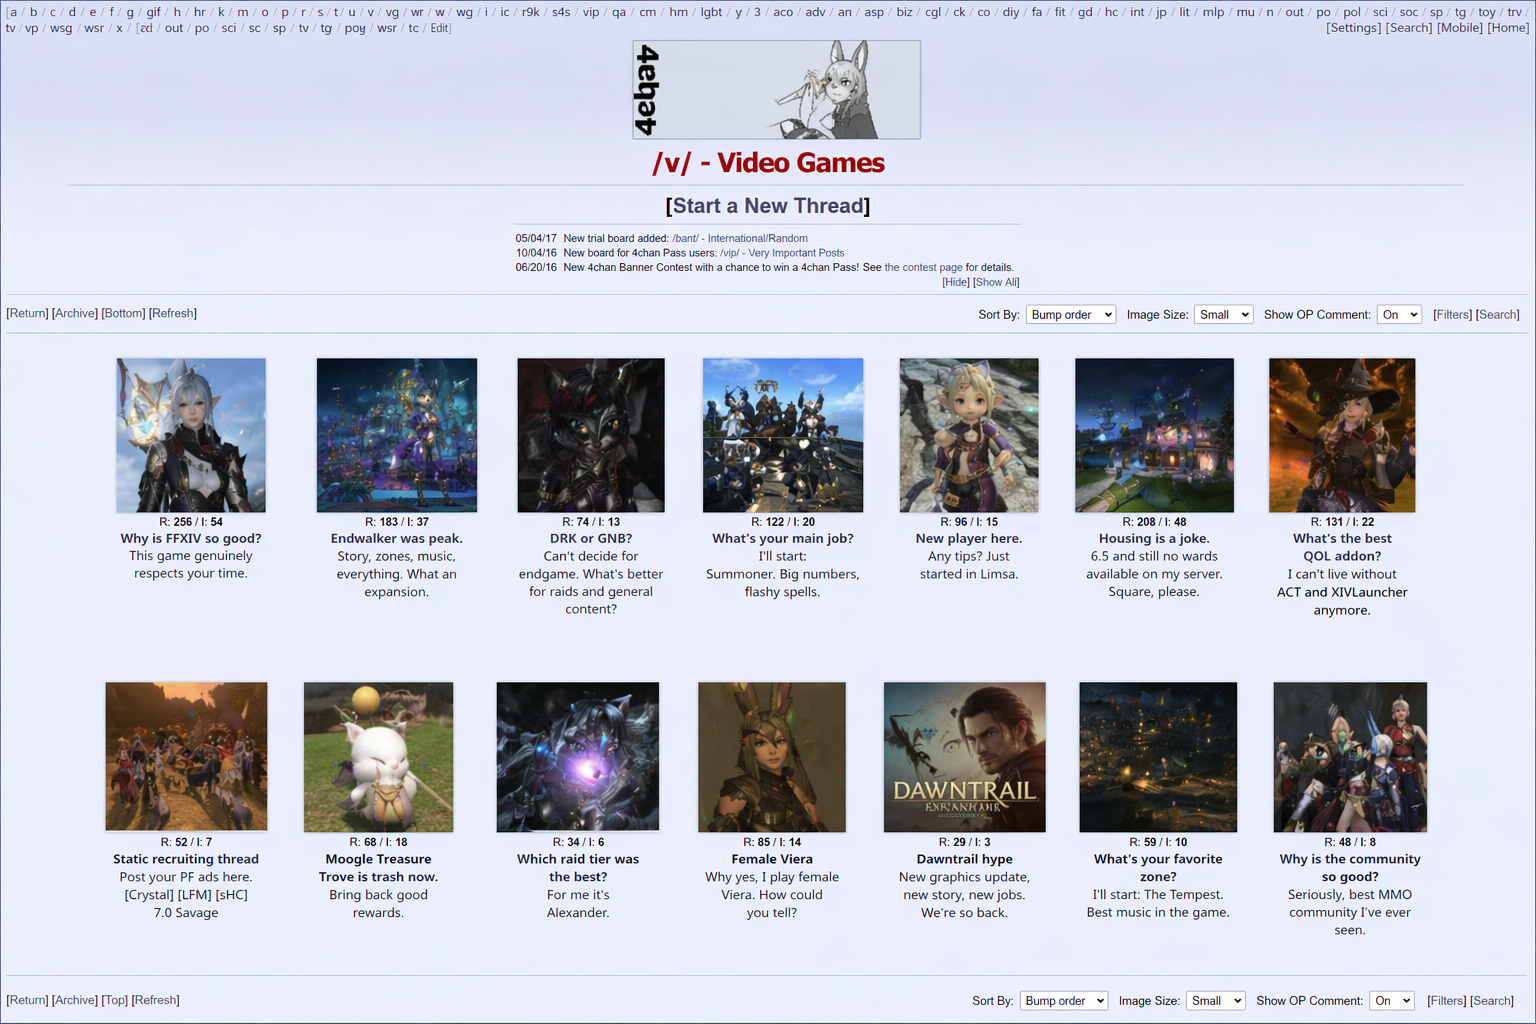
Task: Open 'Female Viera' thread thumbnail
Action: point(772,757)
